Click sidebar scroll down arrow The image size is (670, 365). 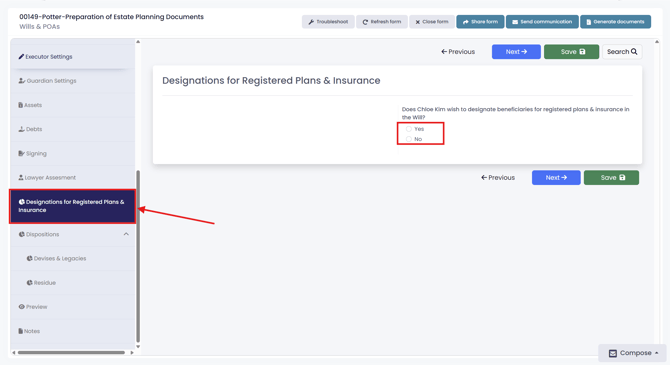pyautogui.click(x=138, y=347)
